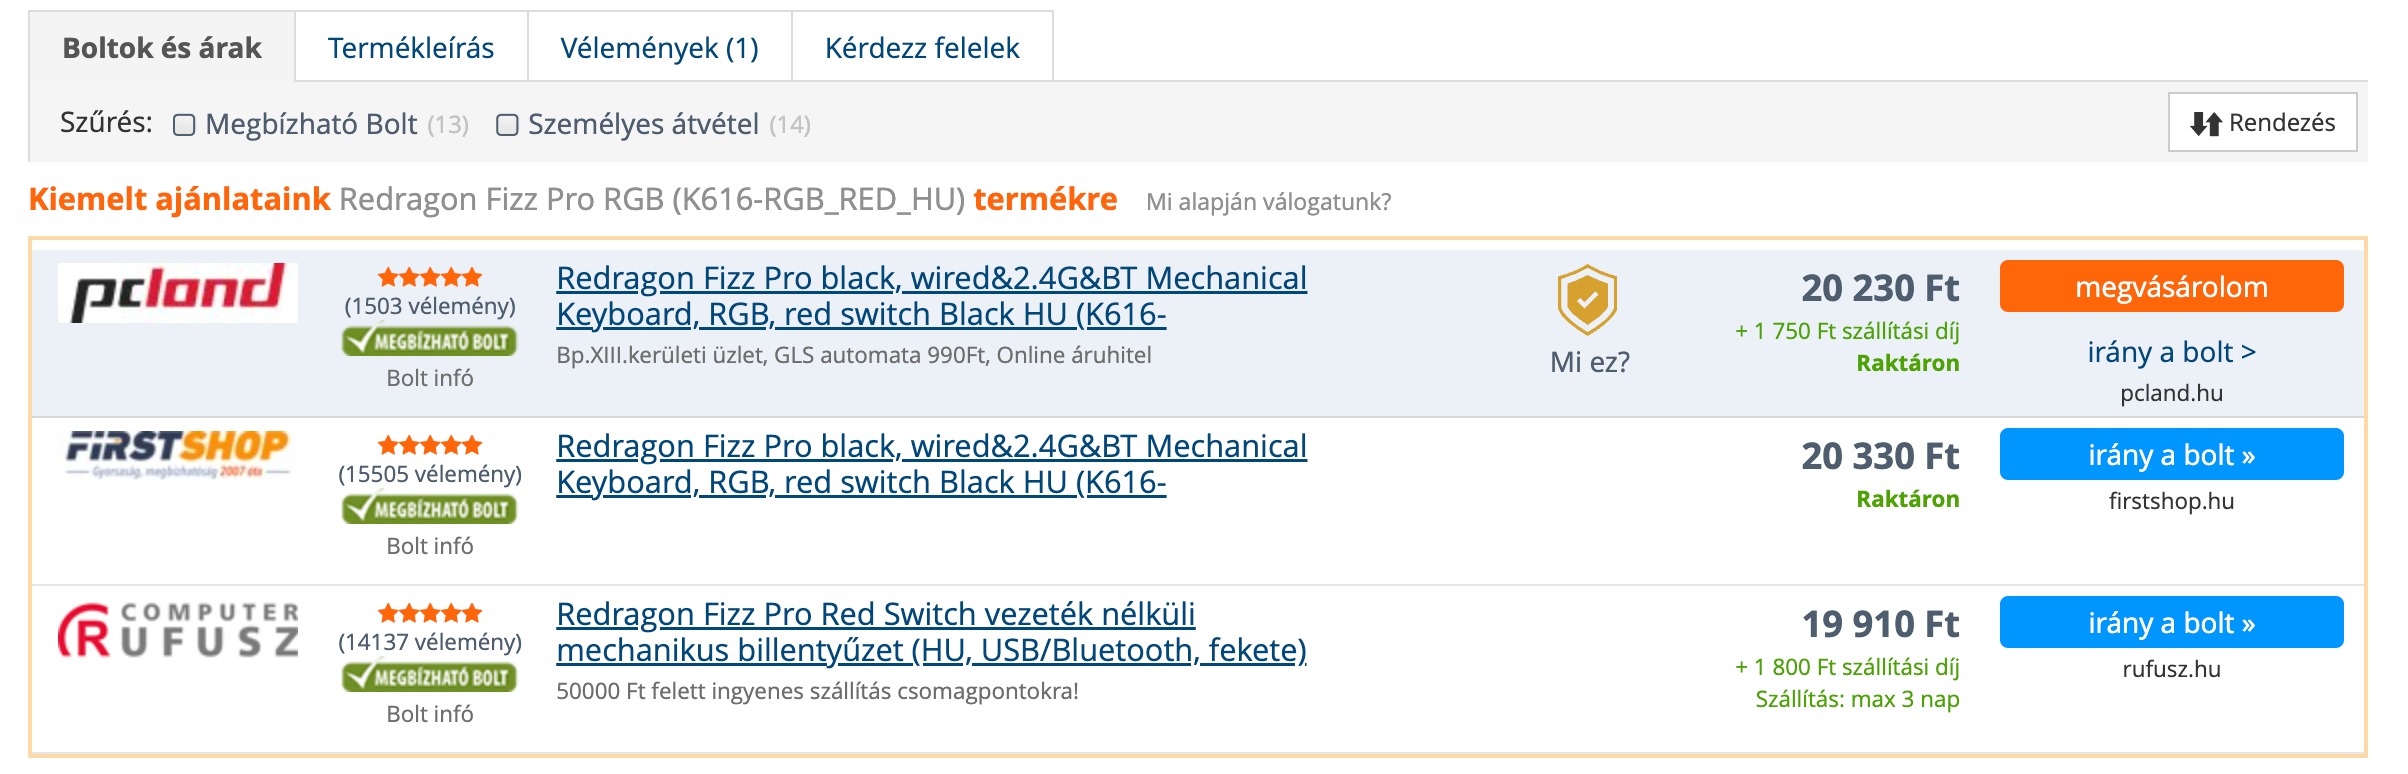2408x774 pixels.
Task: Click the orange megvásárolom button
Action: [x=2171, y=287]
